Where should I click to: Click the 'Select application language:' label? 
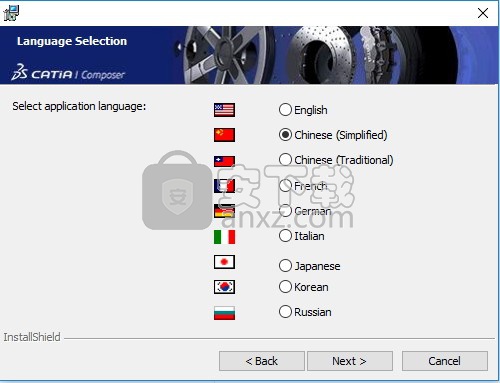pos(79,106)
